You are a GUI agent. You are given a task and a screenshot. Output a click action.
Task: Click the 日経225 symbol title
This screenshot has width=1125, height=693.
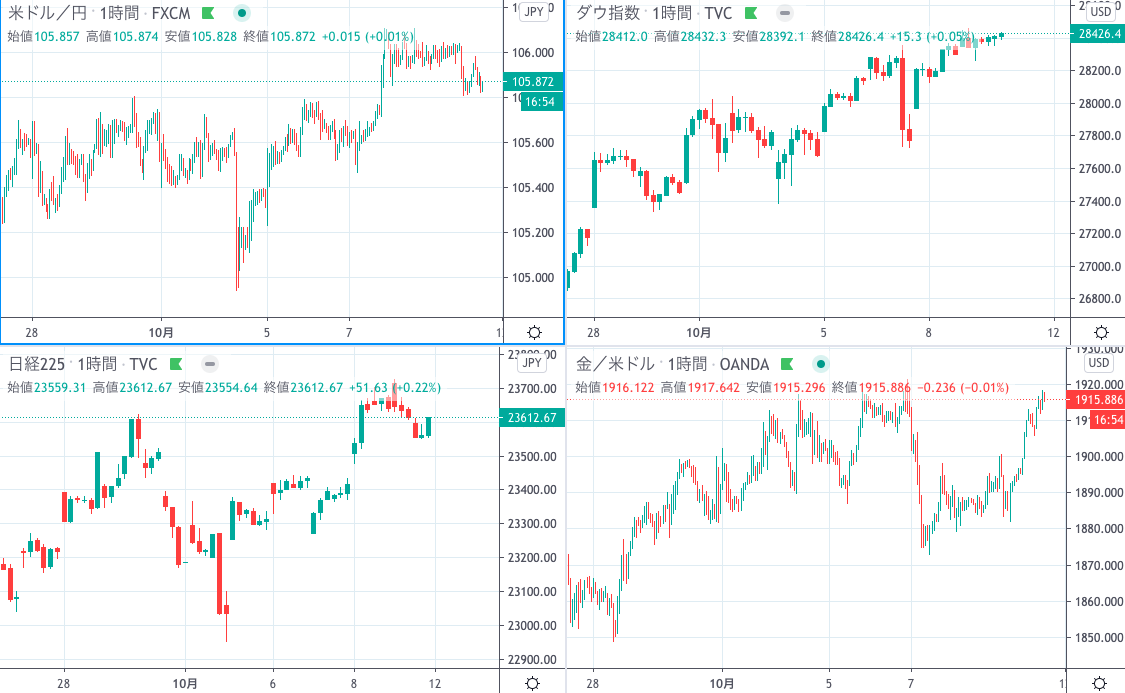[37, 364]
